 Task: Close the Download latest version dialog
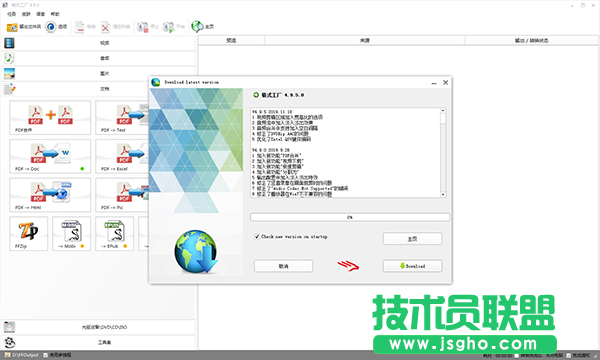445,82
